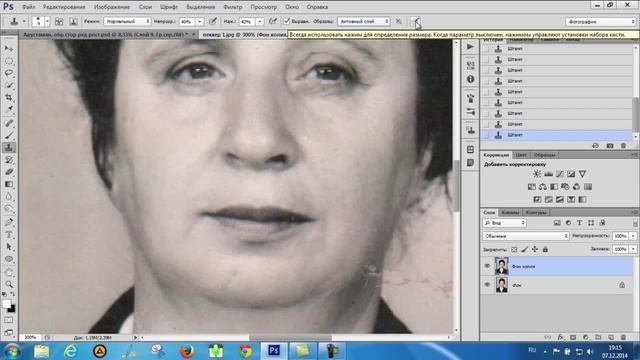Open the Фильтр menu
The image size is (640, 360).
233,7
